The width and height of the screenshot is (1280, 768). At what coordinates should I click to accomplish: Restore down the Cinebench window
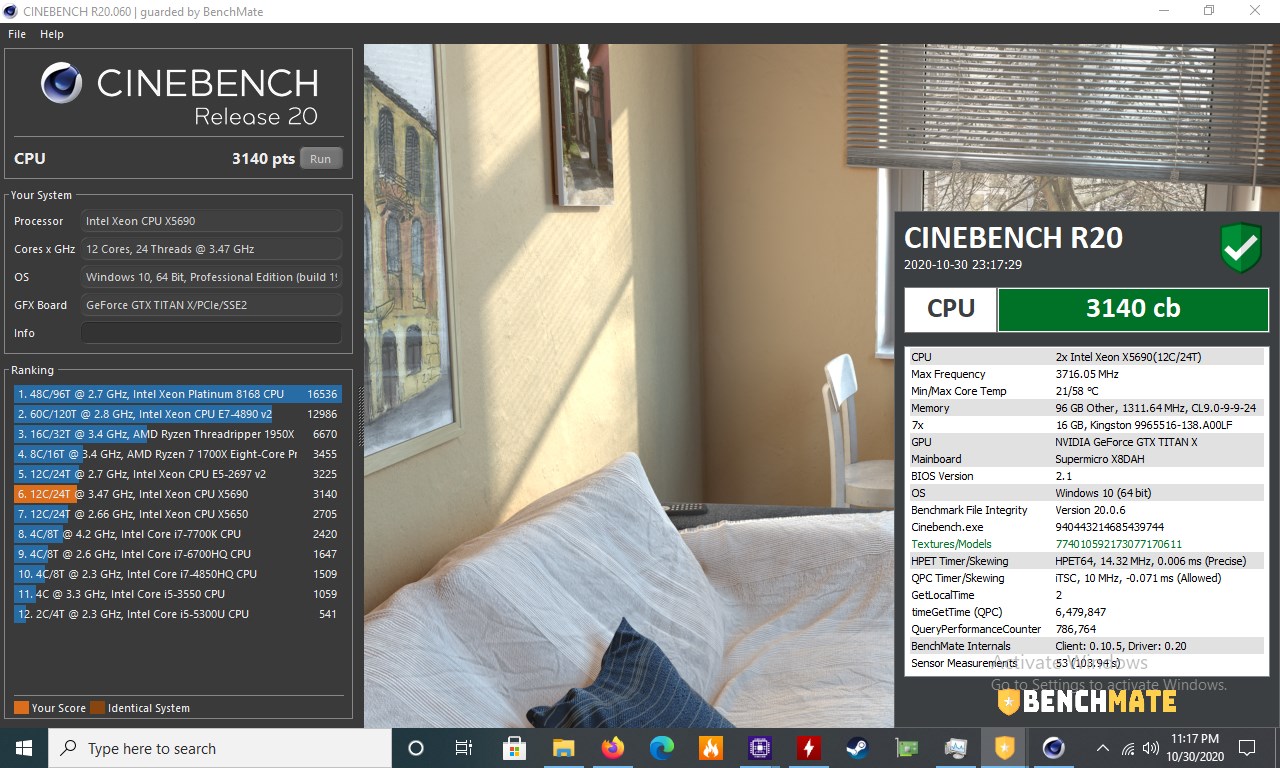click(x=1209, y=11)
